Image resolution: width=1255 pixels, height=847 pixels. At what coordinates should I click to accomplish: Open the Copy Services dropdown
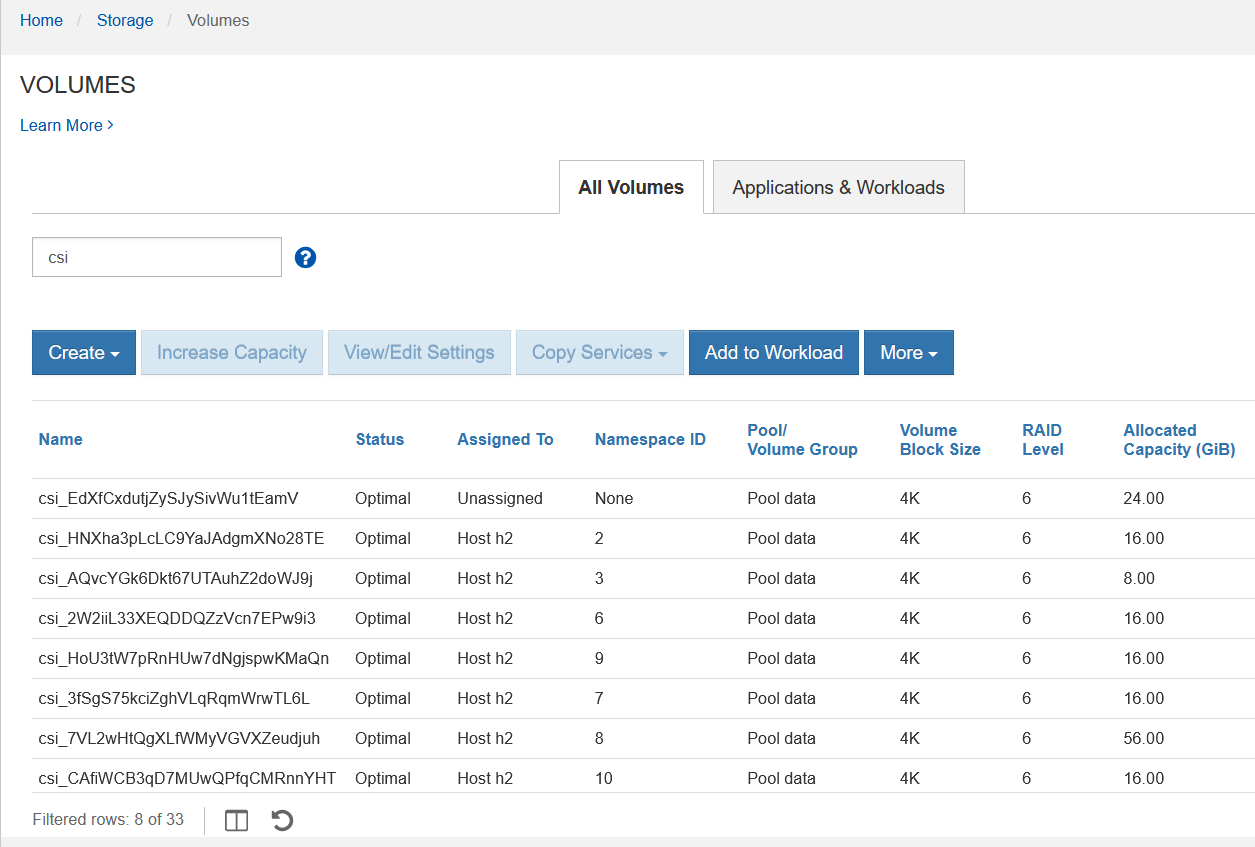pyautogui.click(x=600, y=352)
